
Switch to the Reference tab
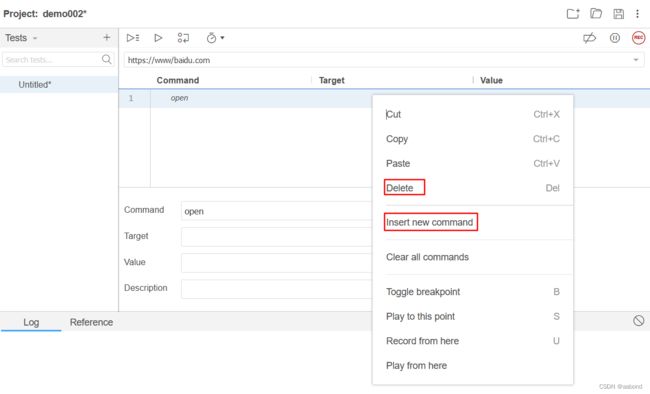[x=91, y=322]
